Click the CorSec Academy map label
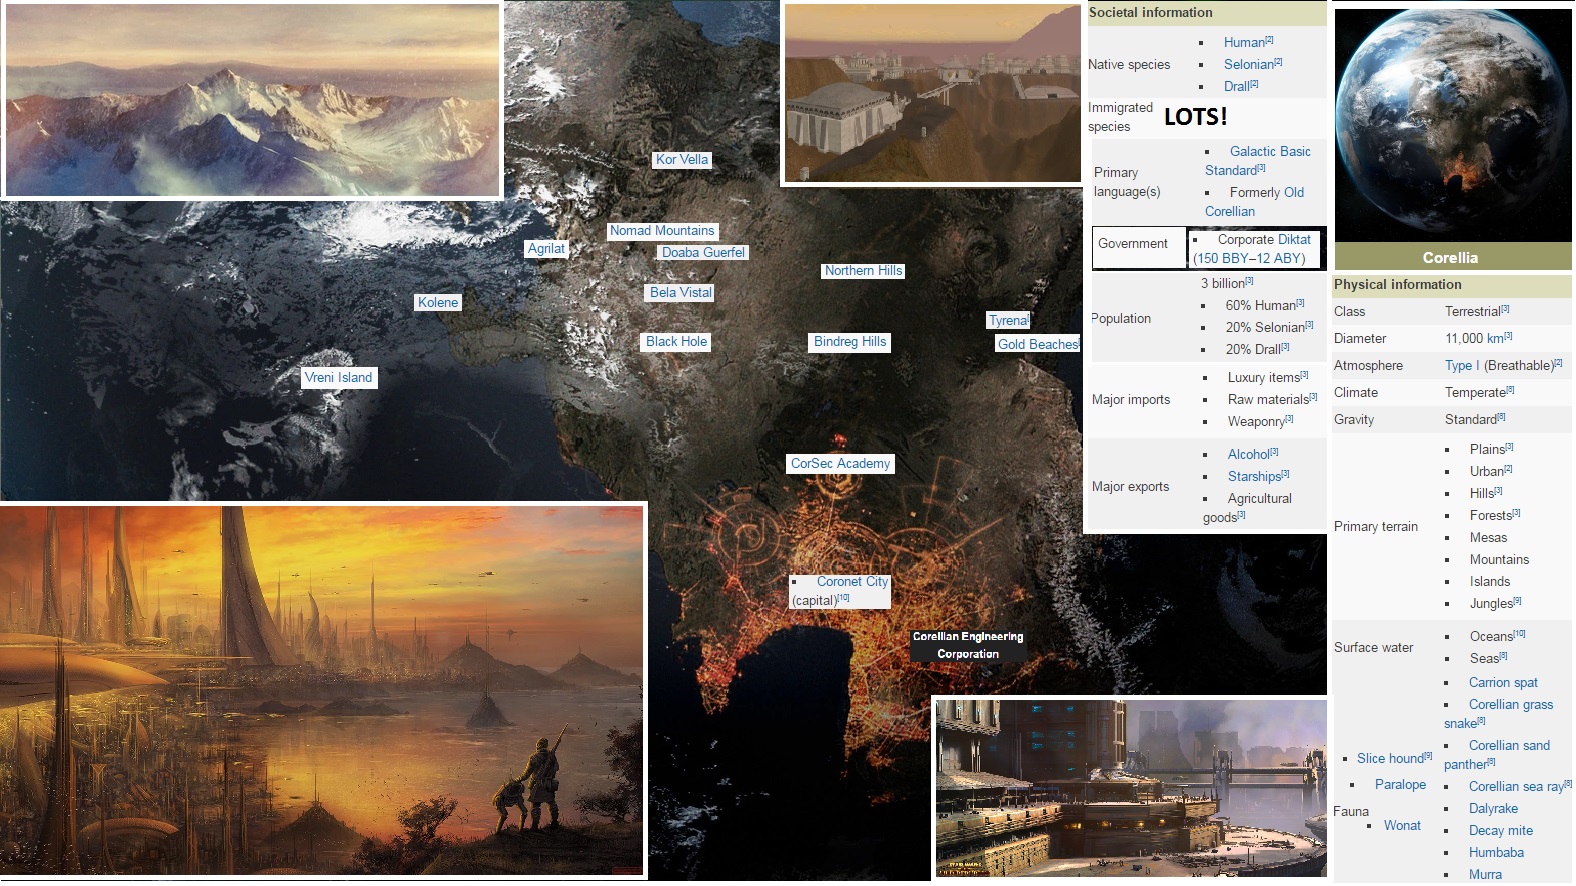 point(840,464)
